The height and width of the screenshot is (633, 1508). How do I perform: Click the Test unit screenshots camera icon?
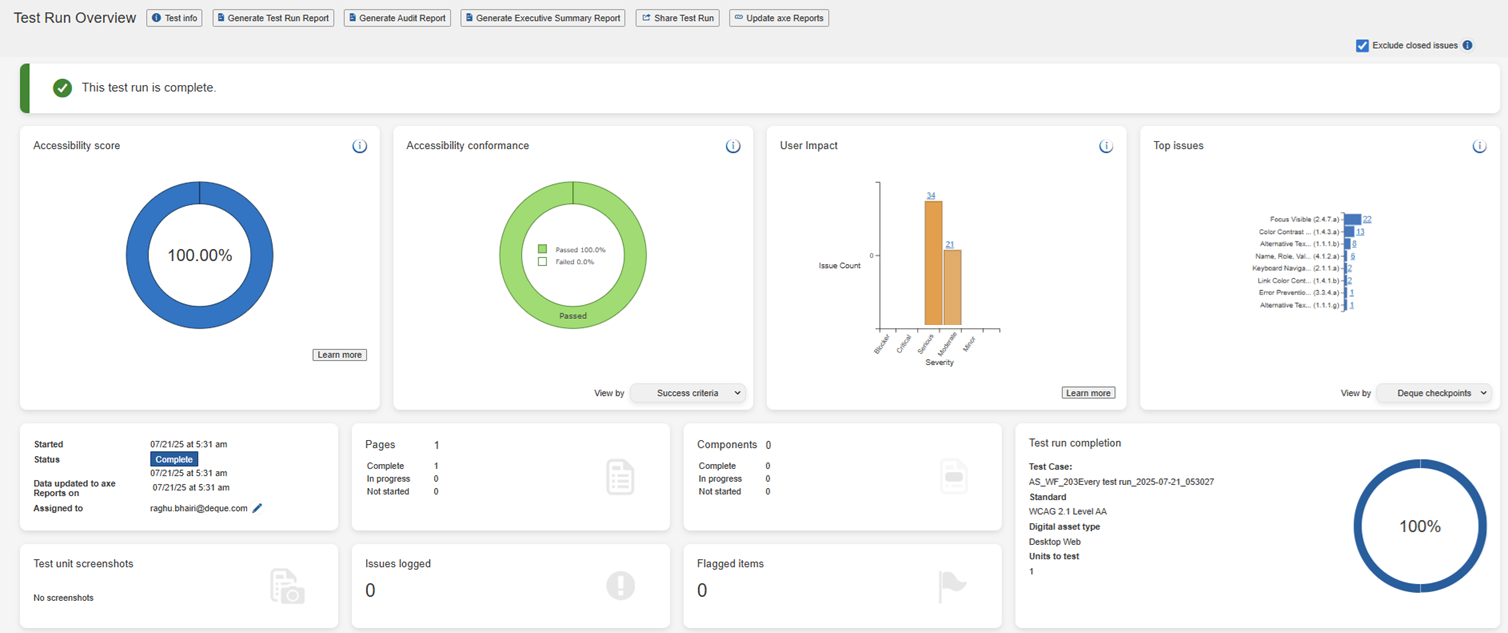(287, 586)
